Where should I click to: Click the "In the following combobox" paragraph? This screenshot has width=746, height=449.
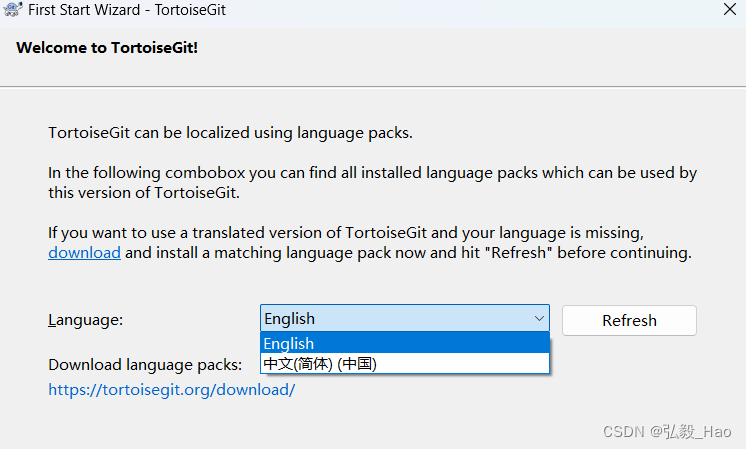[372, 173]
